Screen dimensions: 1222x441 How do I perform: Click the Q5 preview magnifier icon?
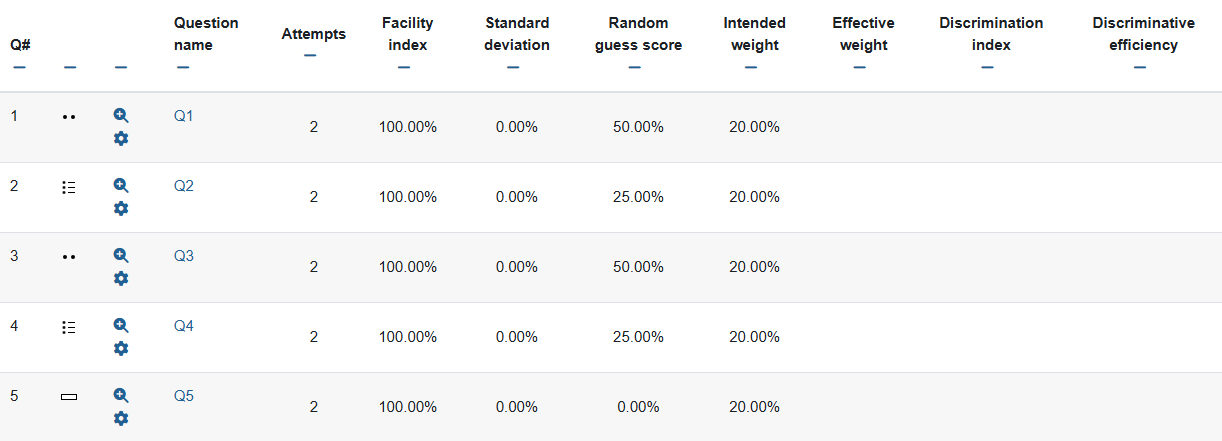tap(121, 396)
